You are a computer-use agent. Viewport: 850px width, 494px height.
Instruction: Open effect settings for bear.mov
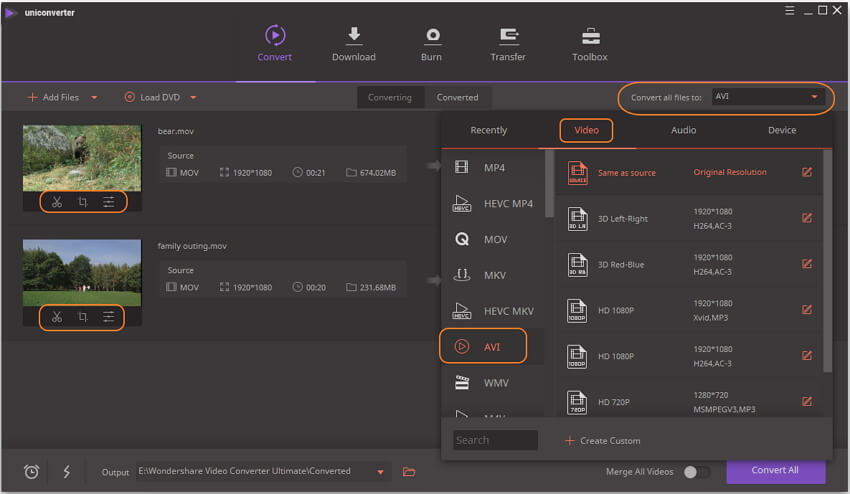pyautogui.click(x=108, y=202)
